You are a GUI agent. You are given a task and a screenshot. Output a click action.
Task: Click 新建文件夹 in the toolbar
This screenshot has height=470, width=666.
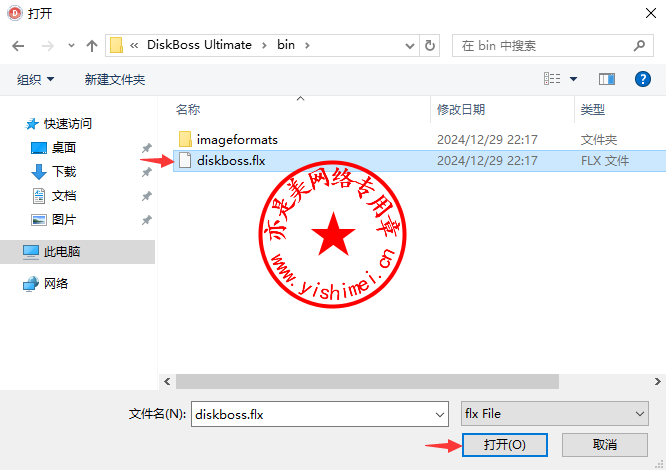point(115,79)
